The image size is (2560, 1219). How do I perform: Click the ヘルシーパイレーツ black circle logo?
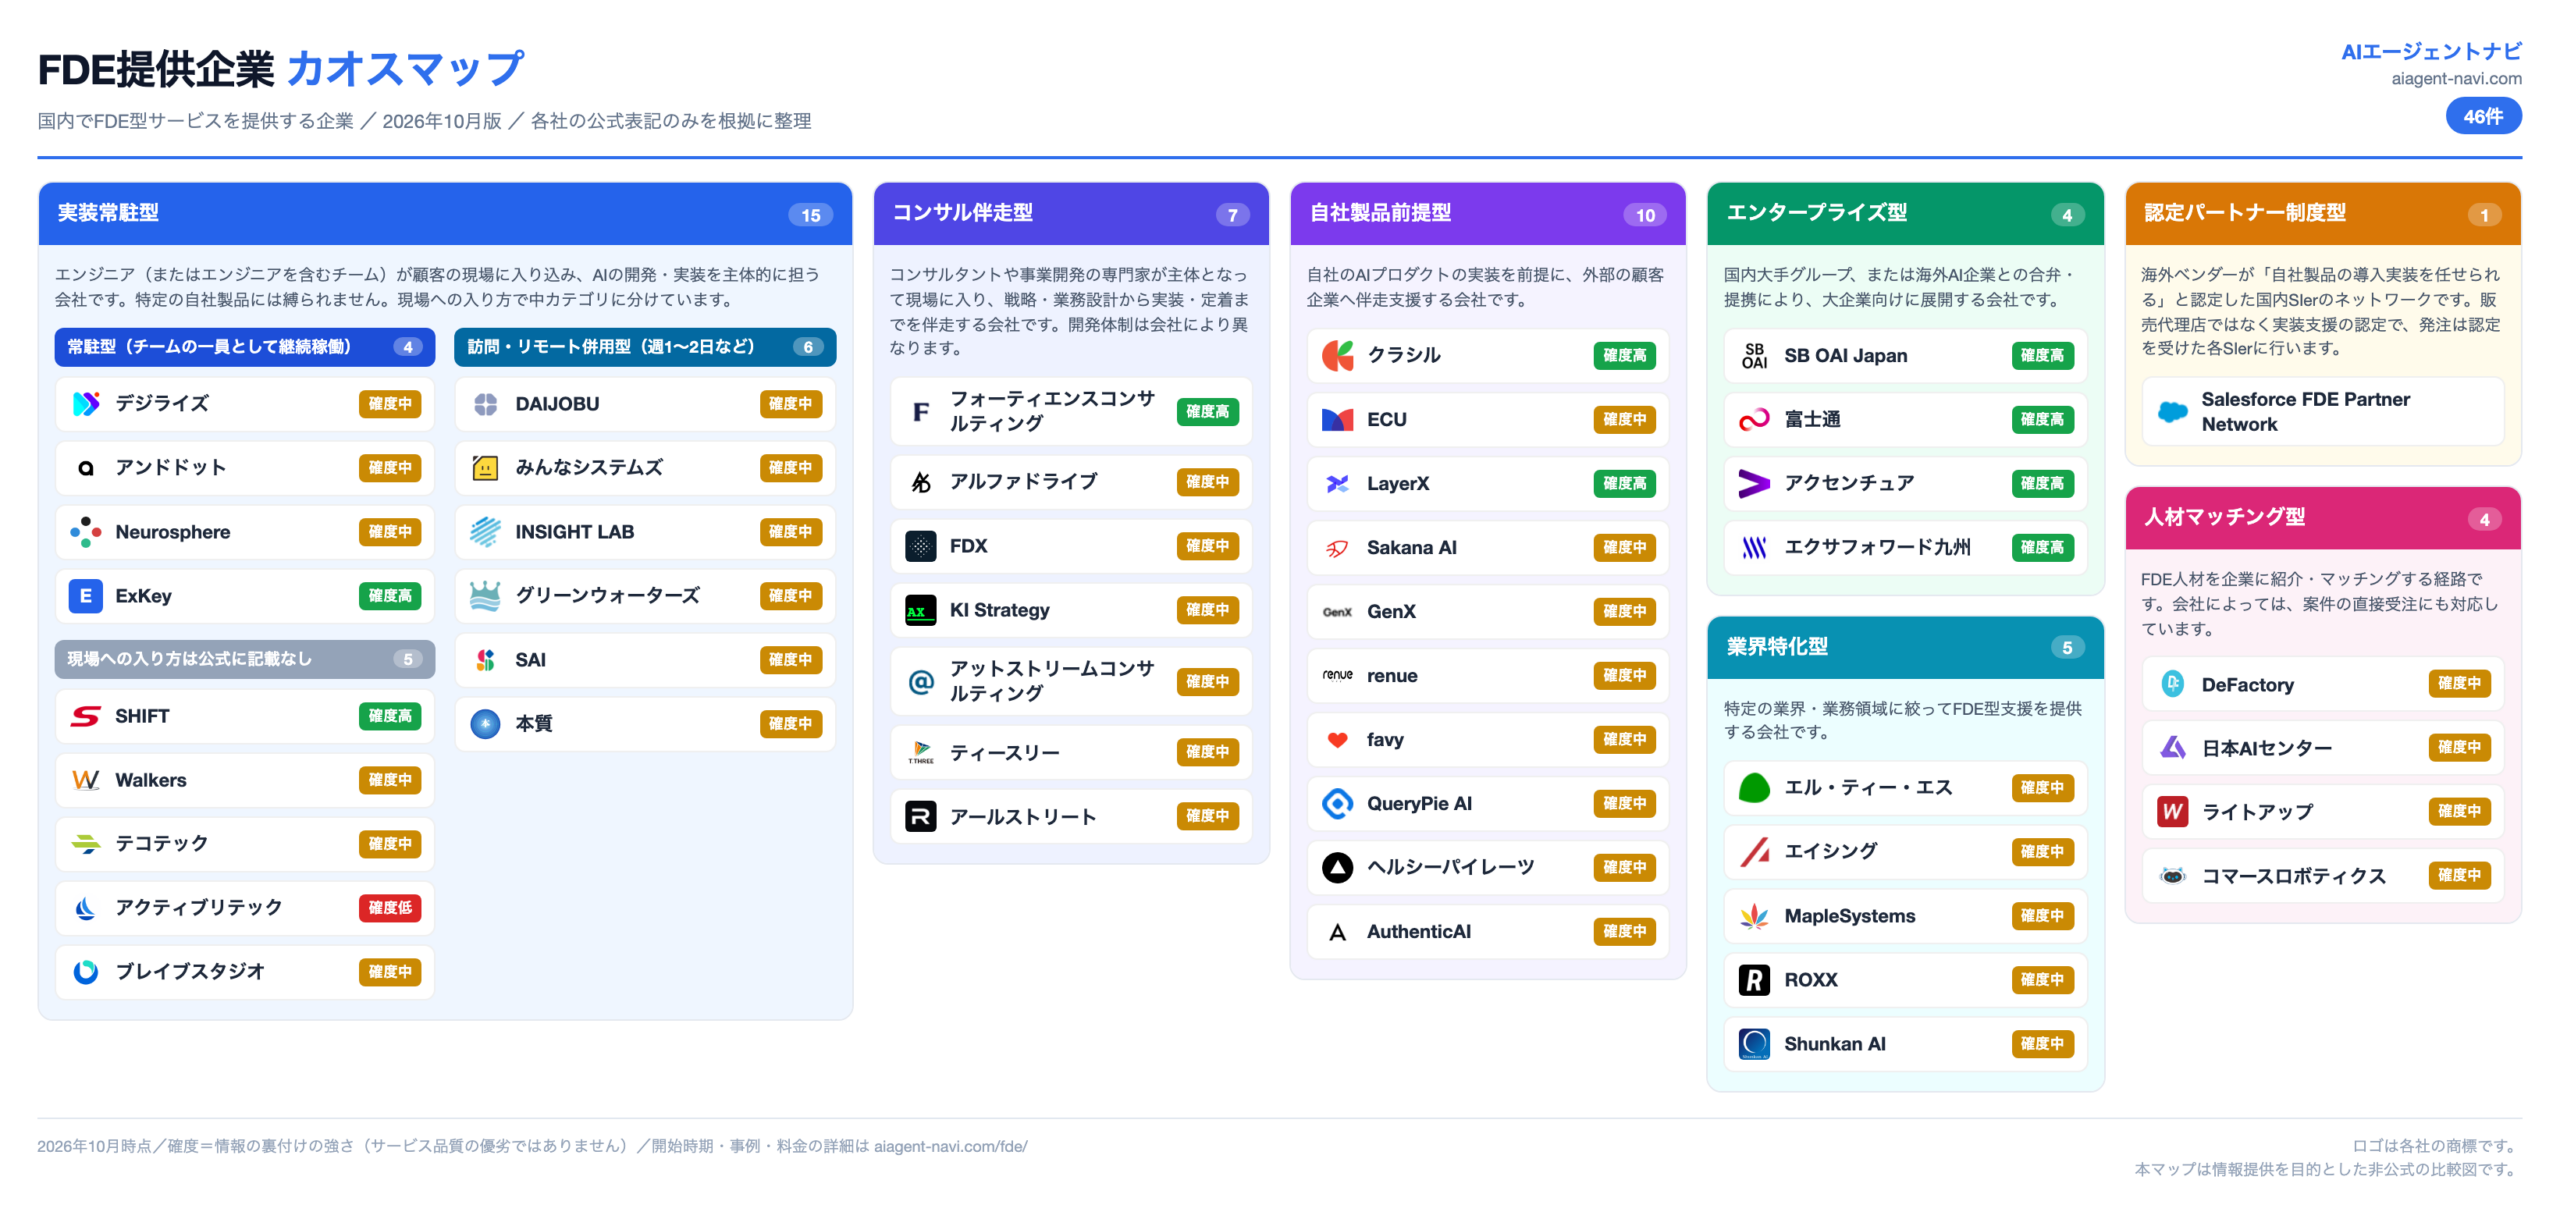(x=1338, y=868)
